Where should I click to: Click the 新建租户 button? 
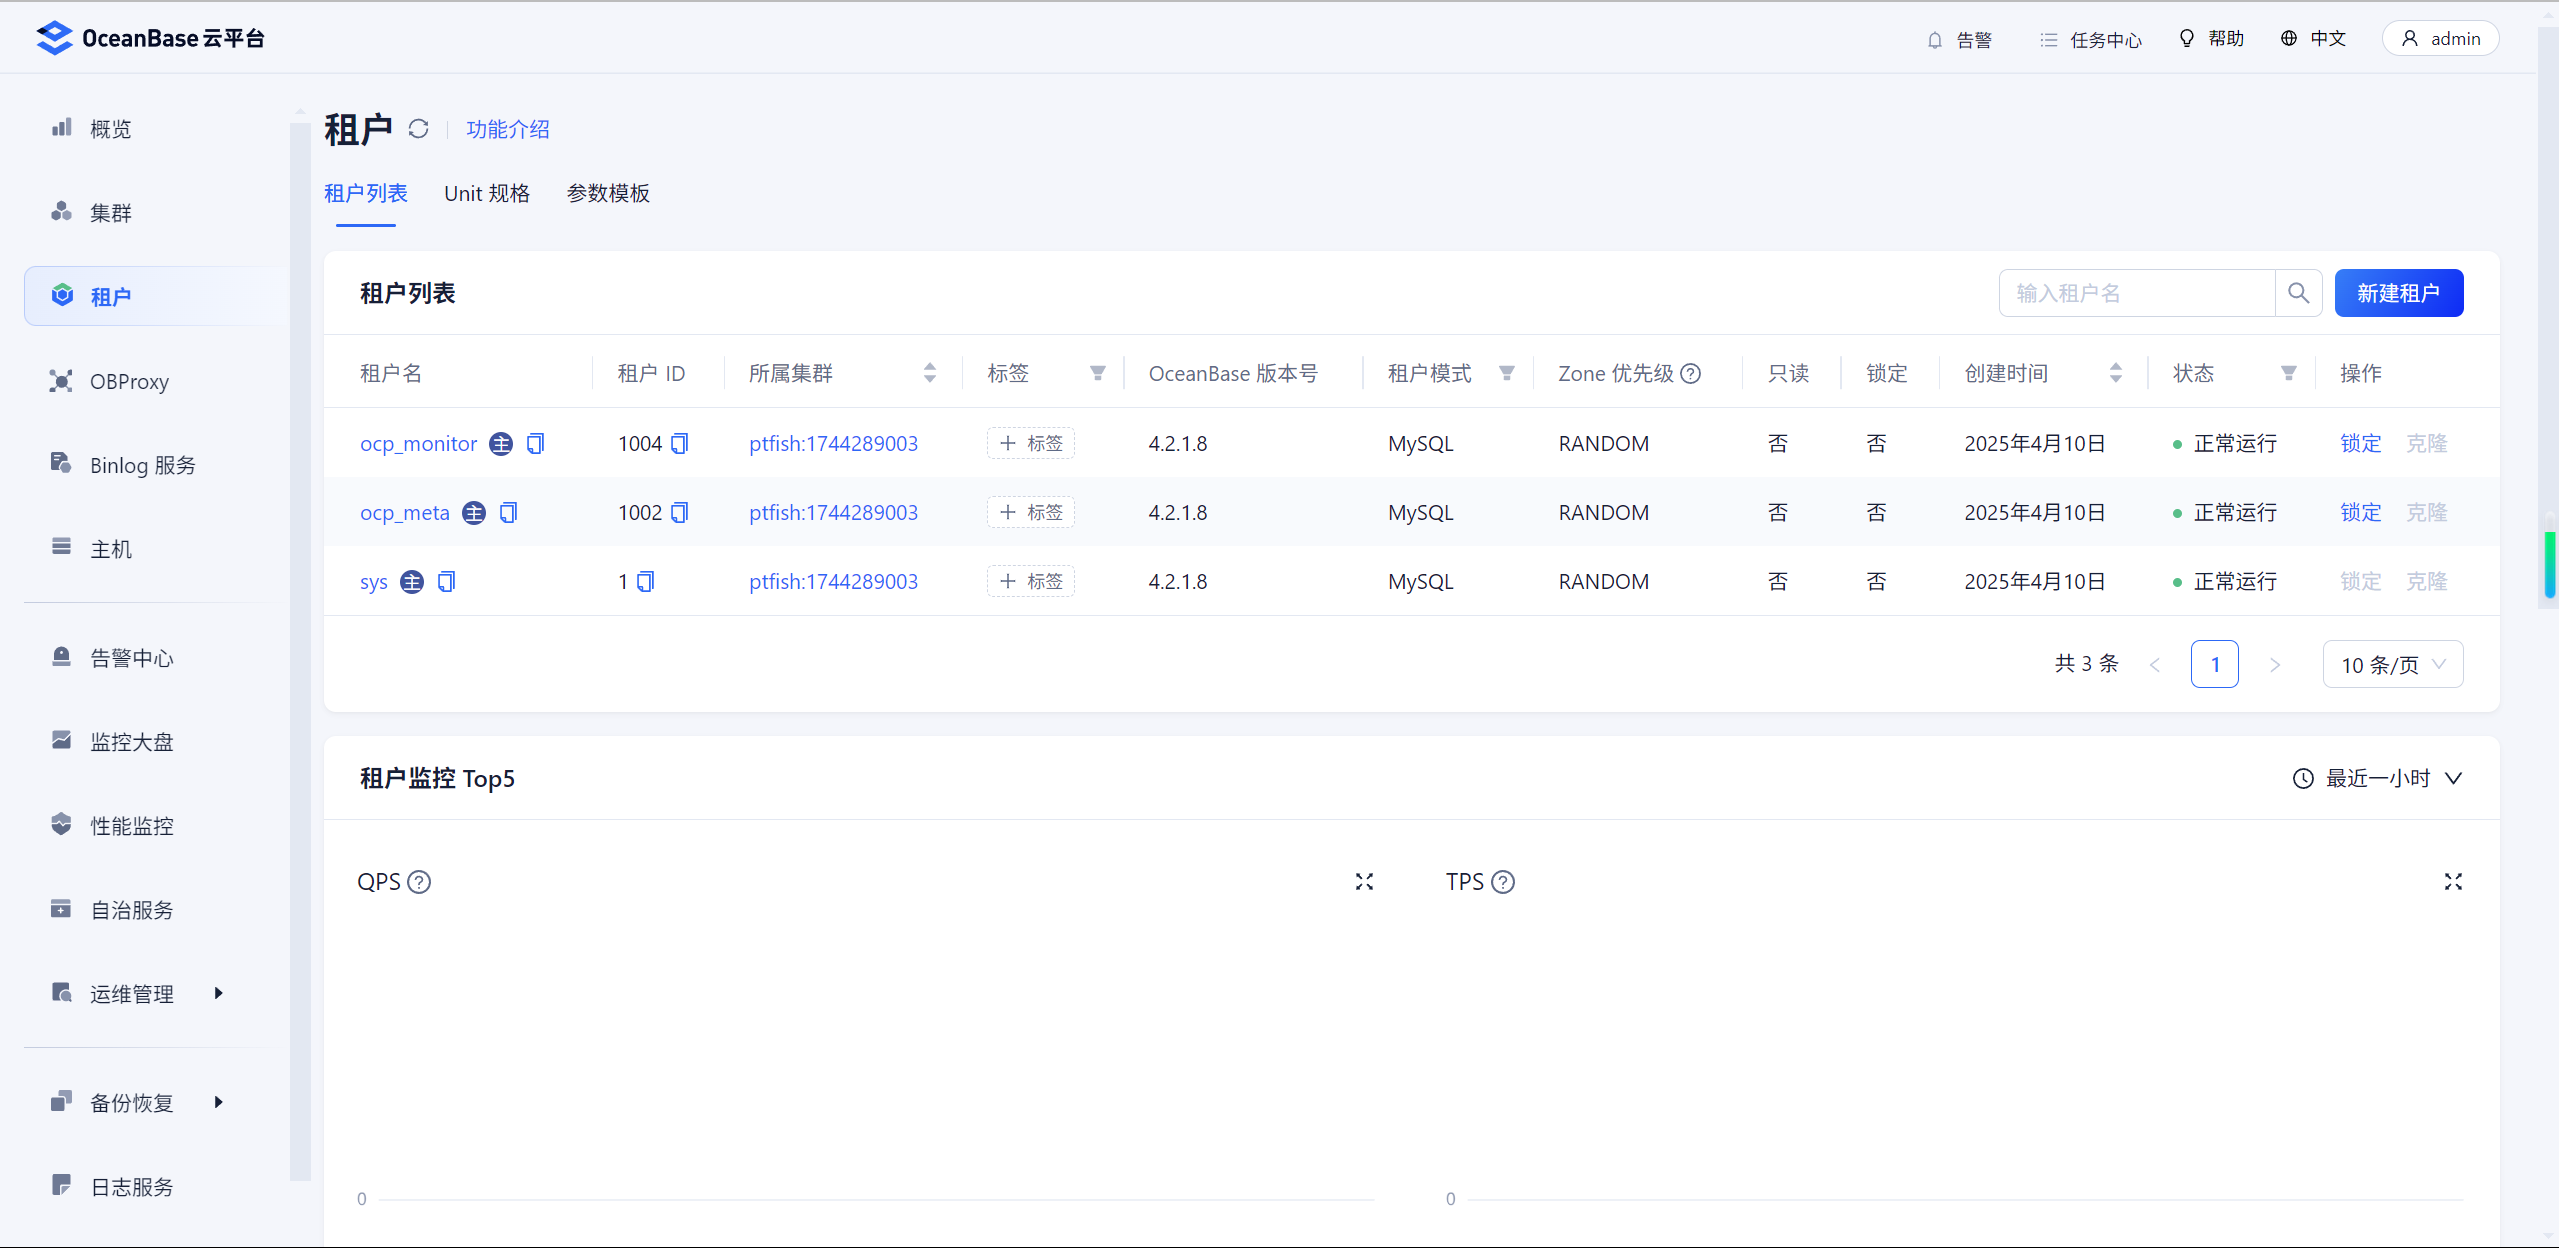[x=2398, y=293]
